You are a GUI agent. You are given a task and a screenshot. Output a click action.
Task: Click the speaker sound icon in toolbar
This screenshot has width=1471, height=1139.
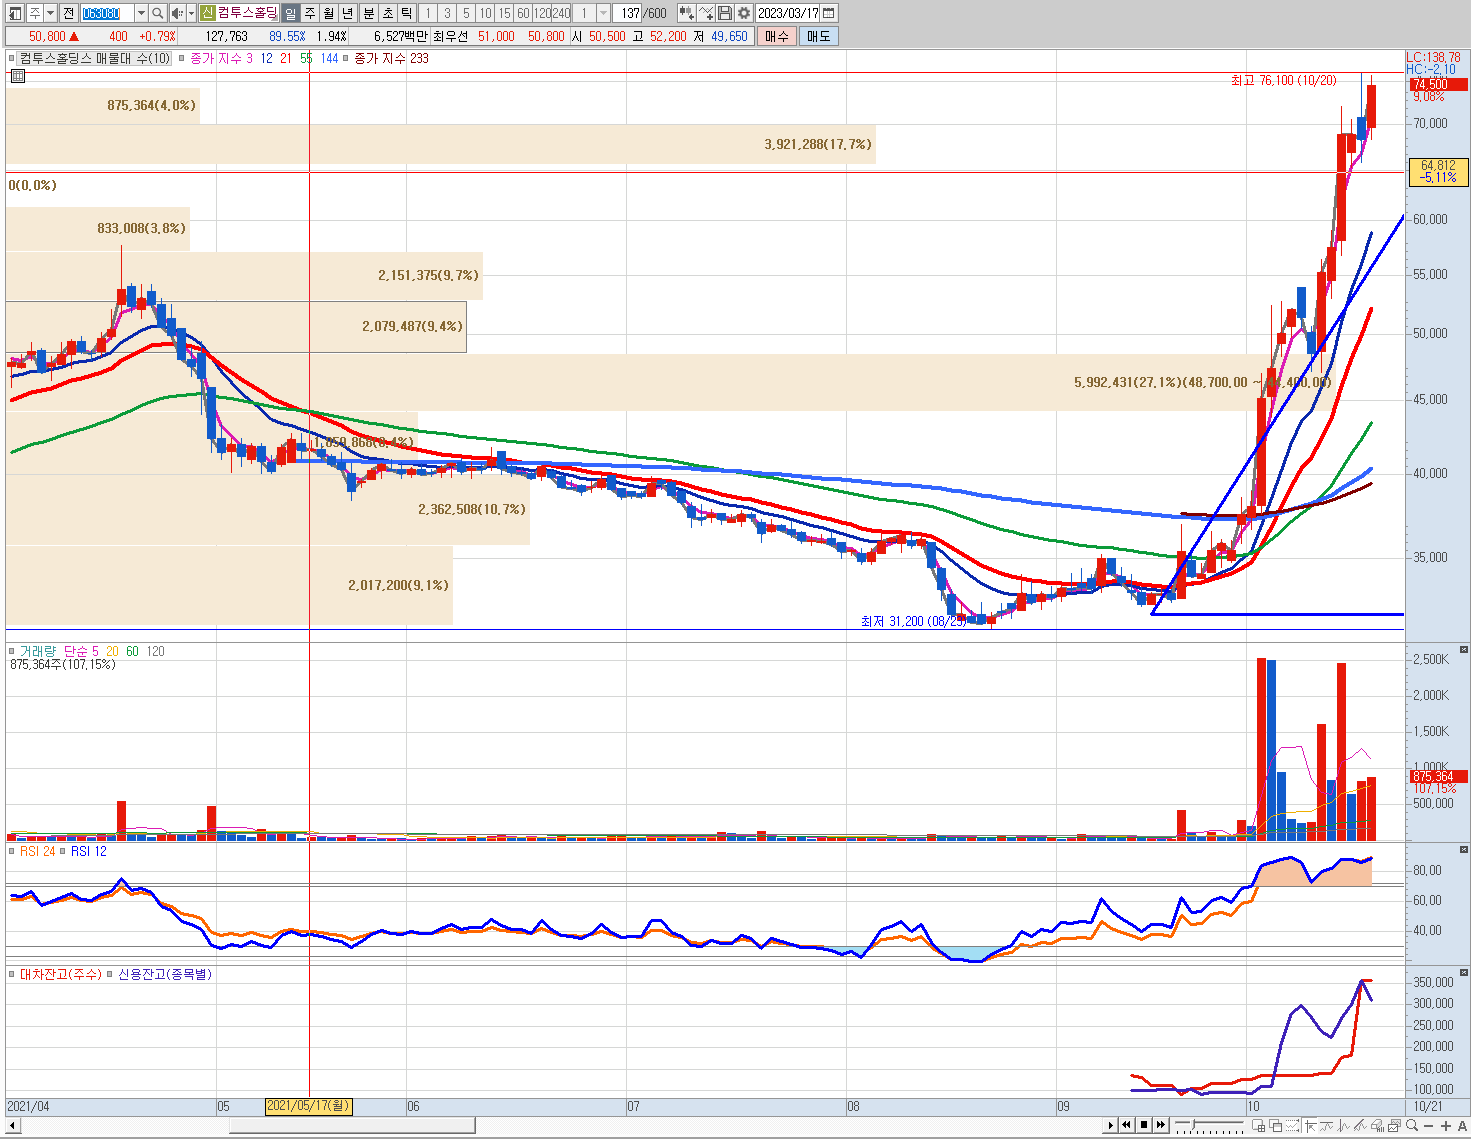(x=176, y=13)
